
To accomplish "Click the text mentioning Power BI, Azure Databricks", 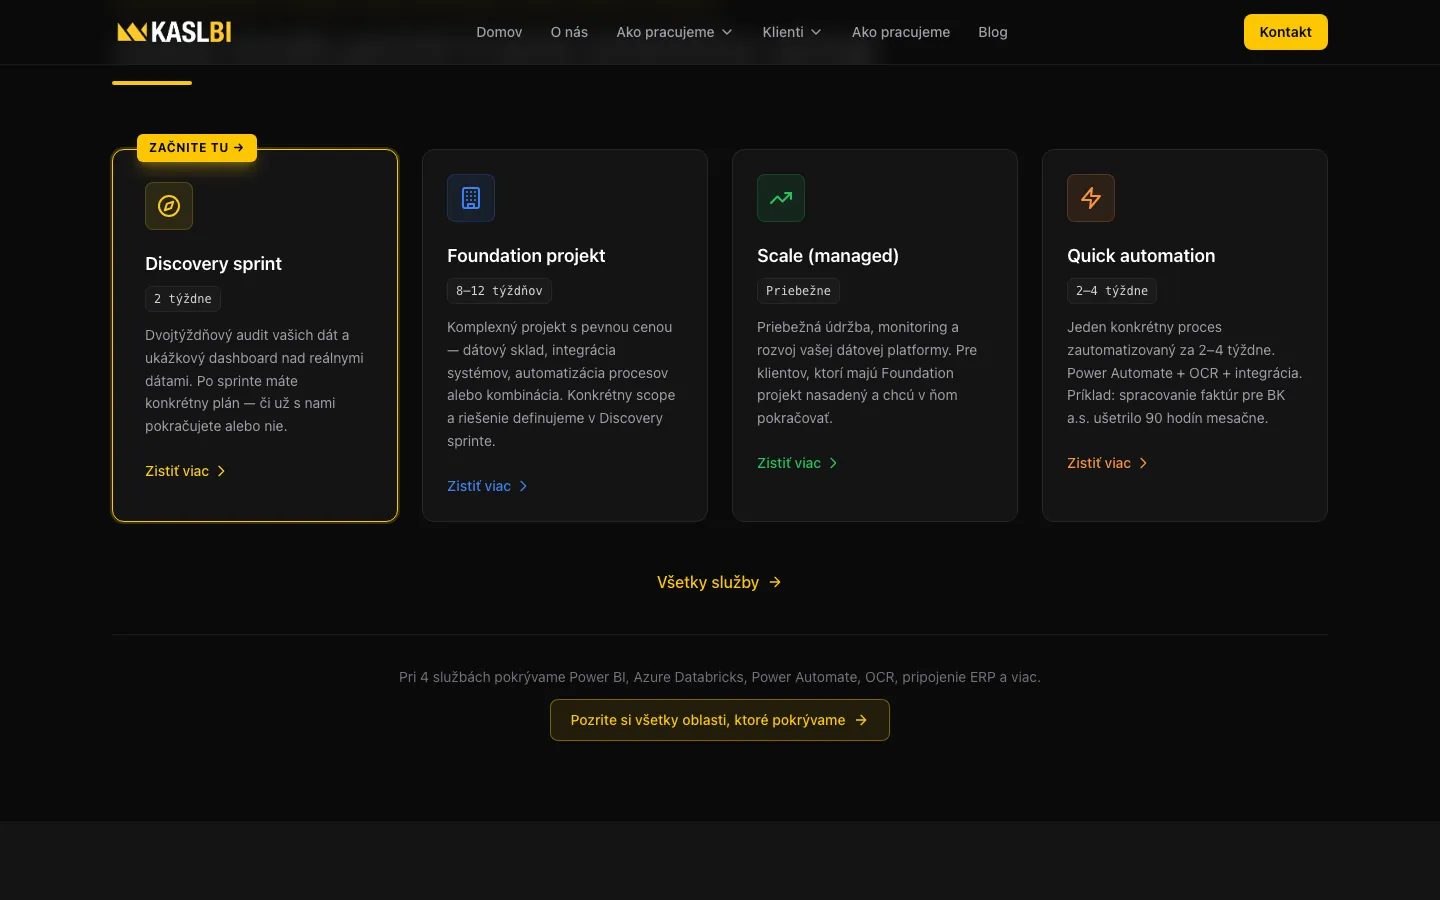I will (720, 677).
